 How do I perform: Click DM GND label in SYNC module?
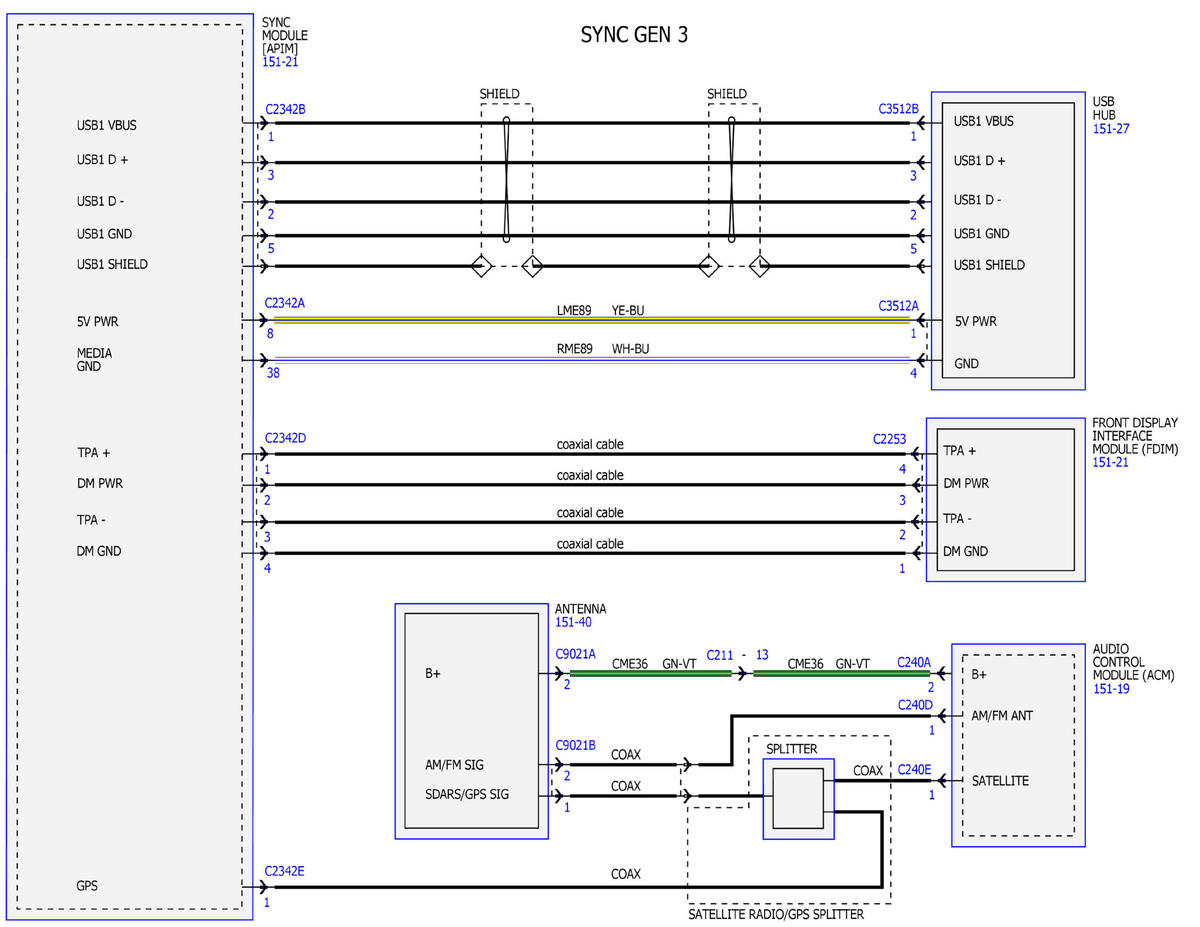pyautogui.click(x=98, y=551)
